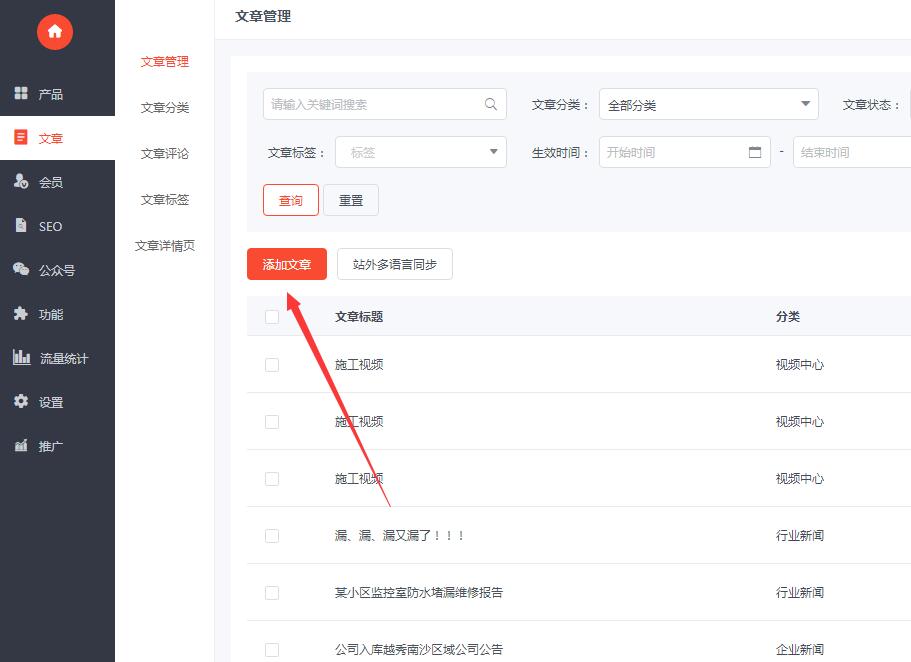Open the 功能 puzzle-piece section
This screenshot has width=911, height=662.
50,314
